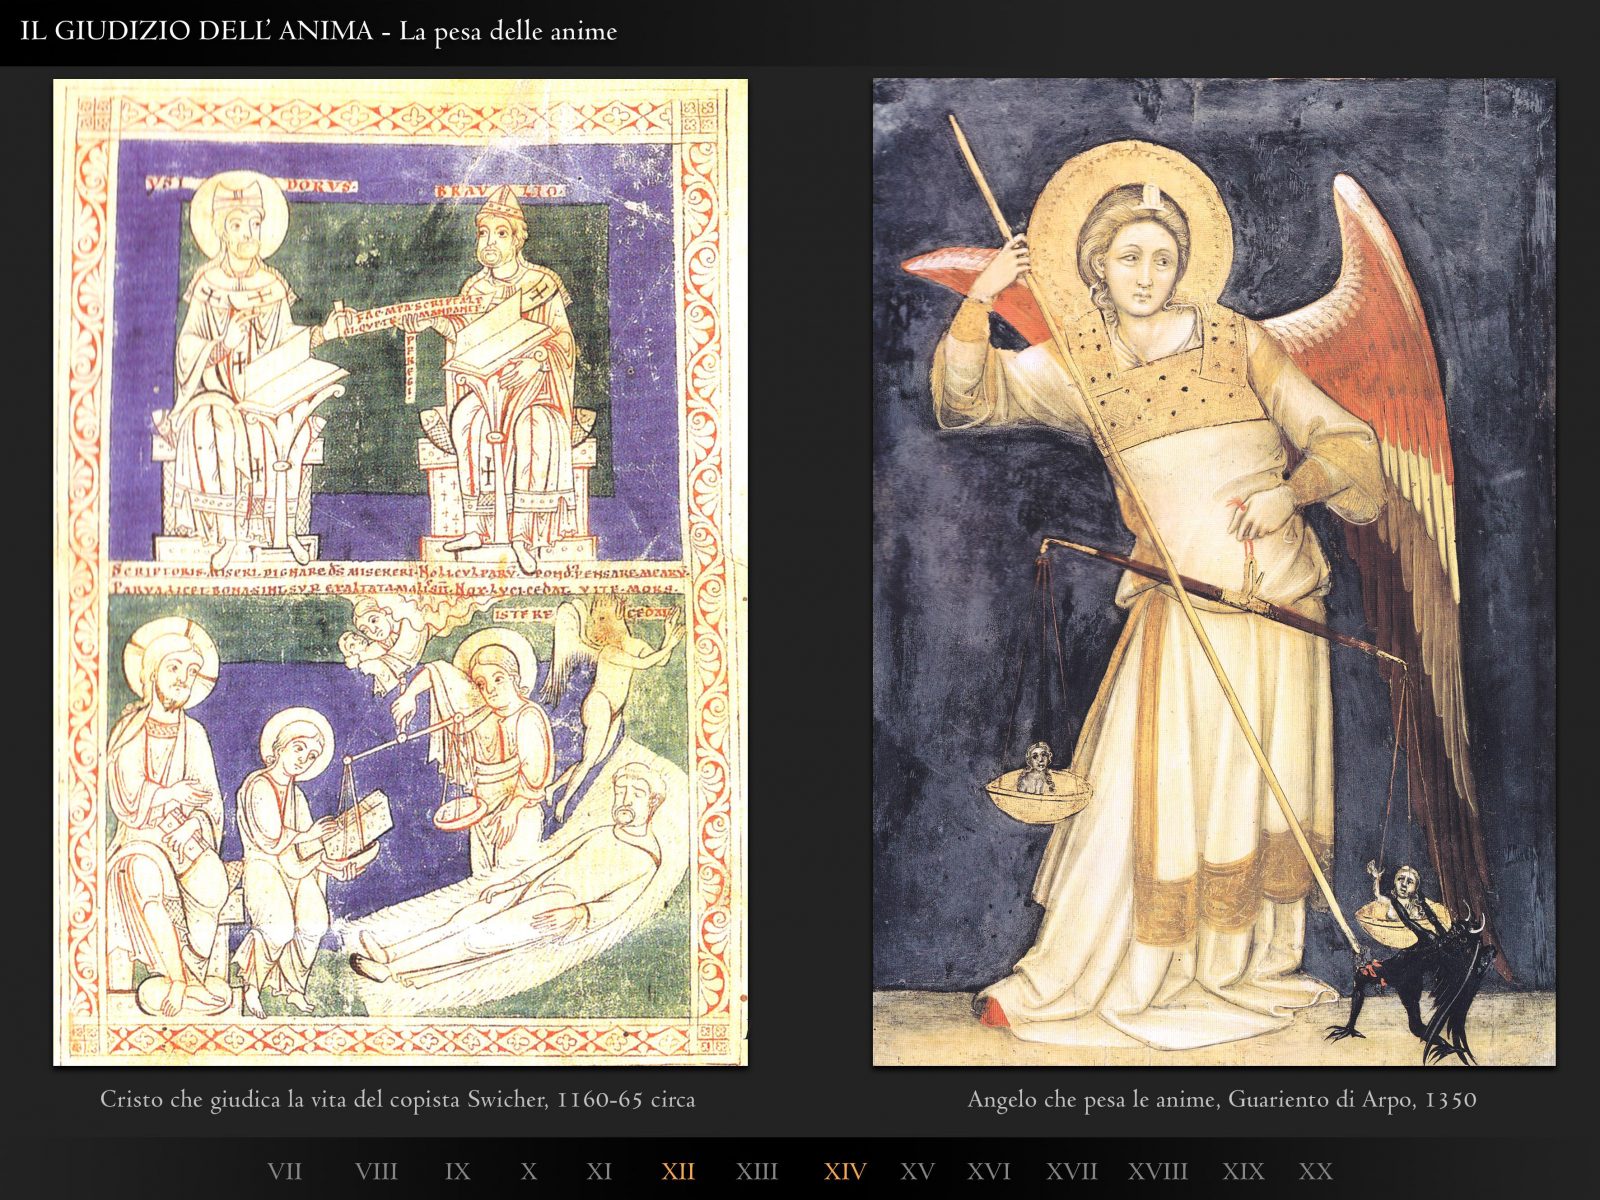Open the Guariento angel painting

tap(1214, 572)
